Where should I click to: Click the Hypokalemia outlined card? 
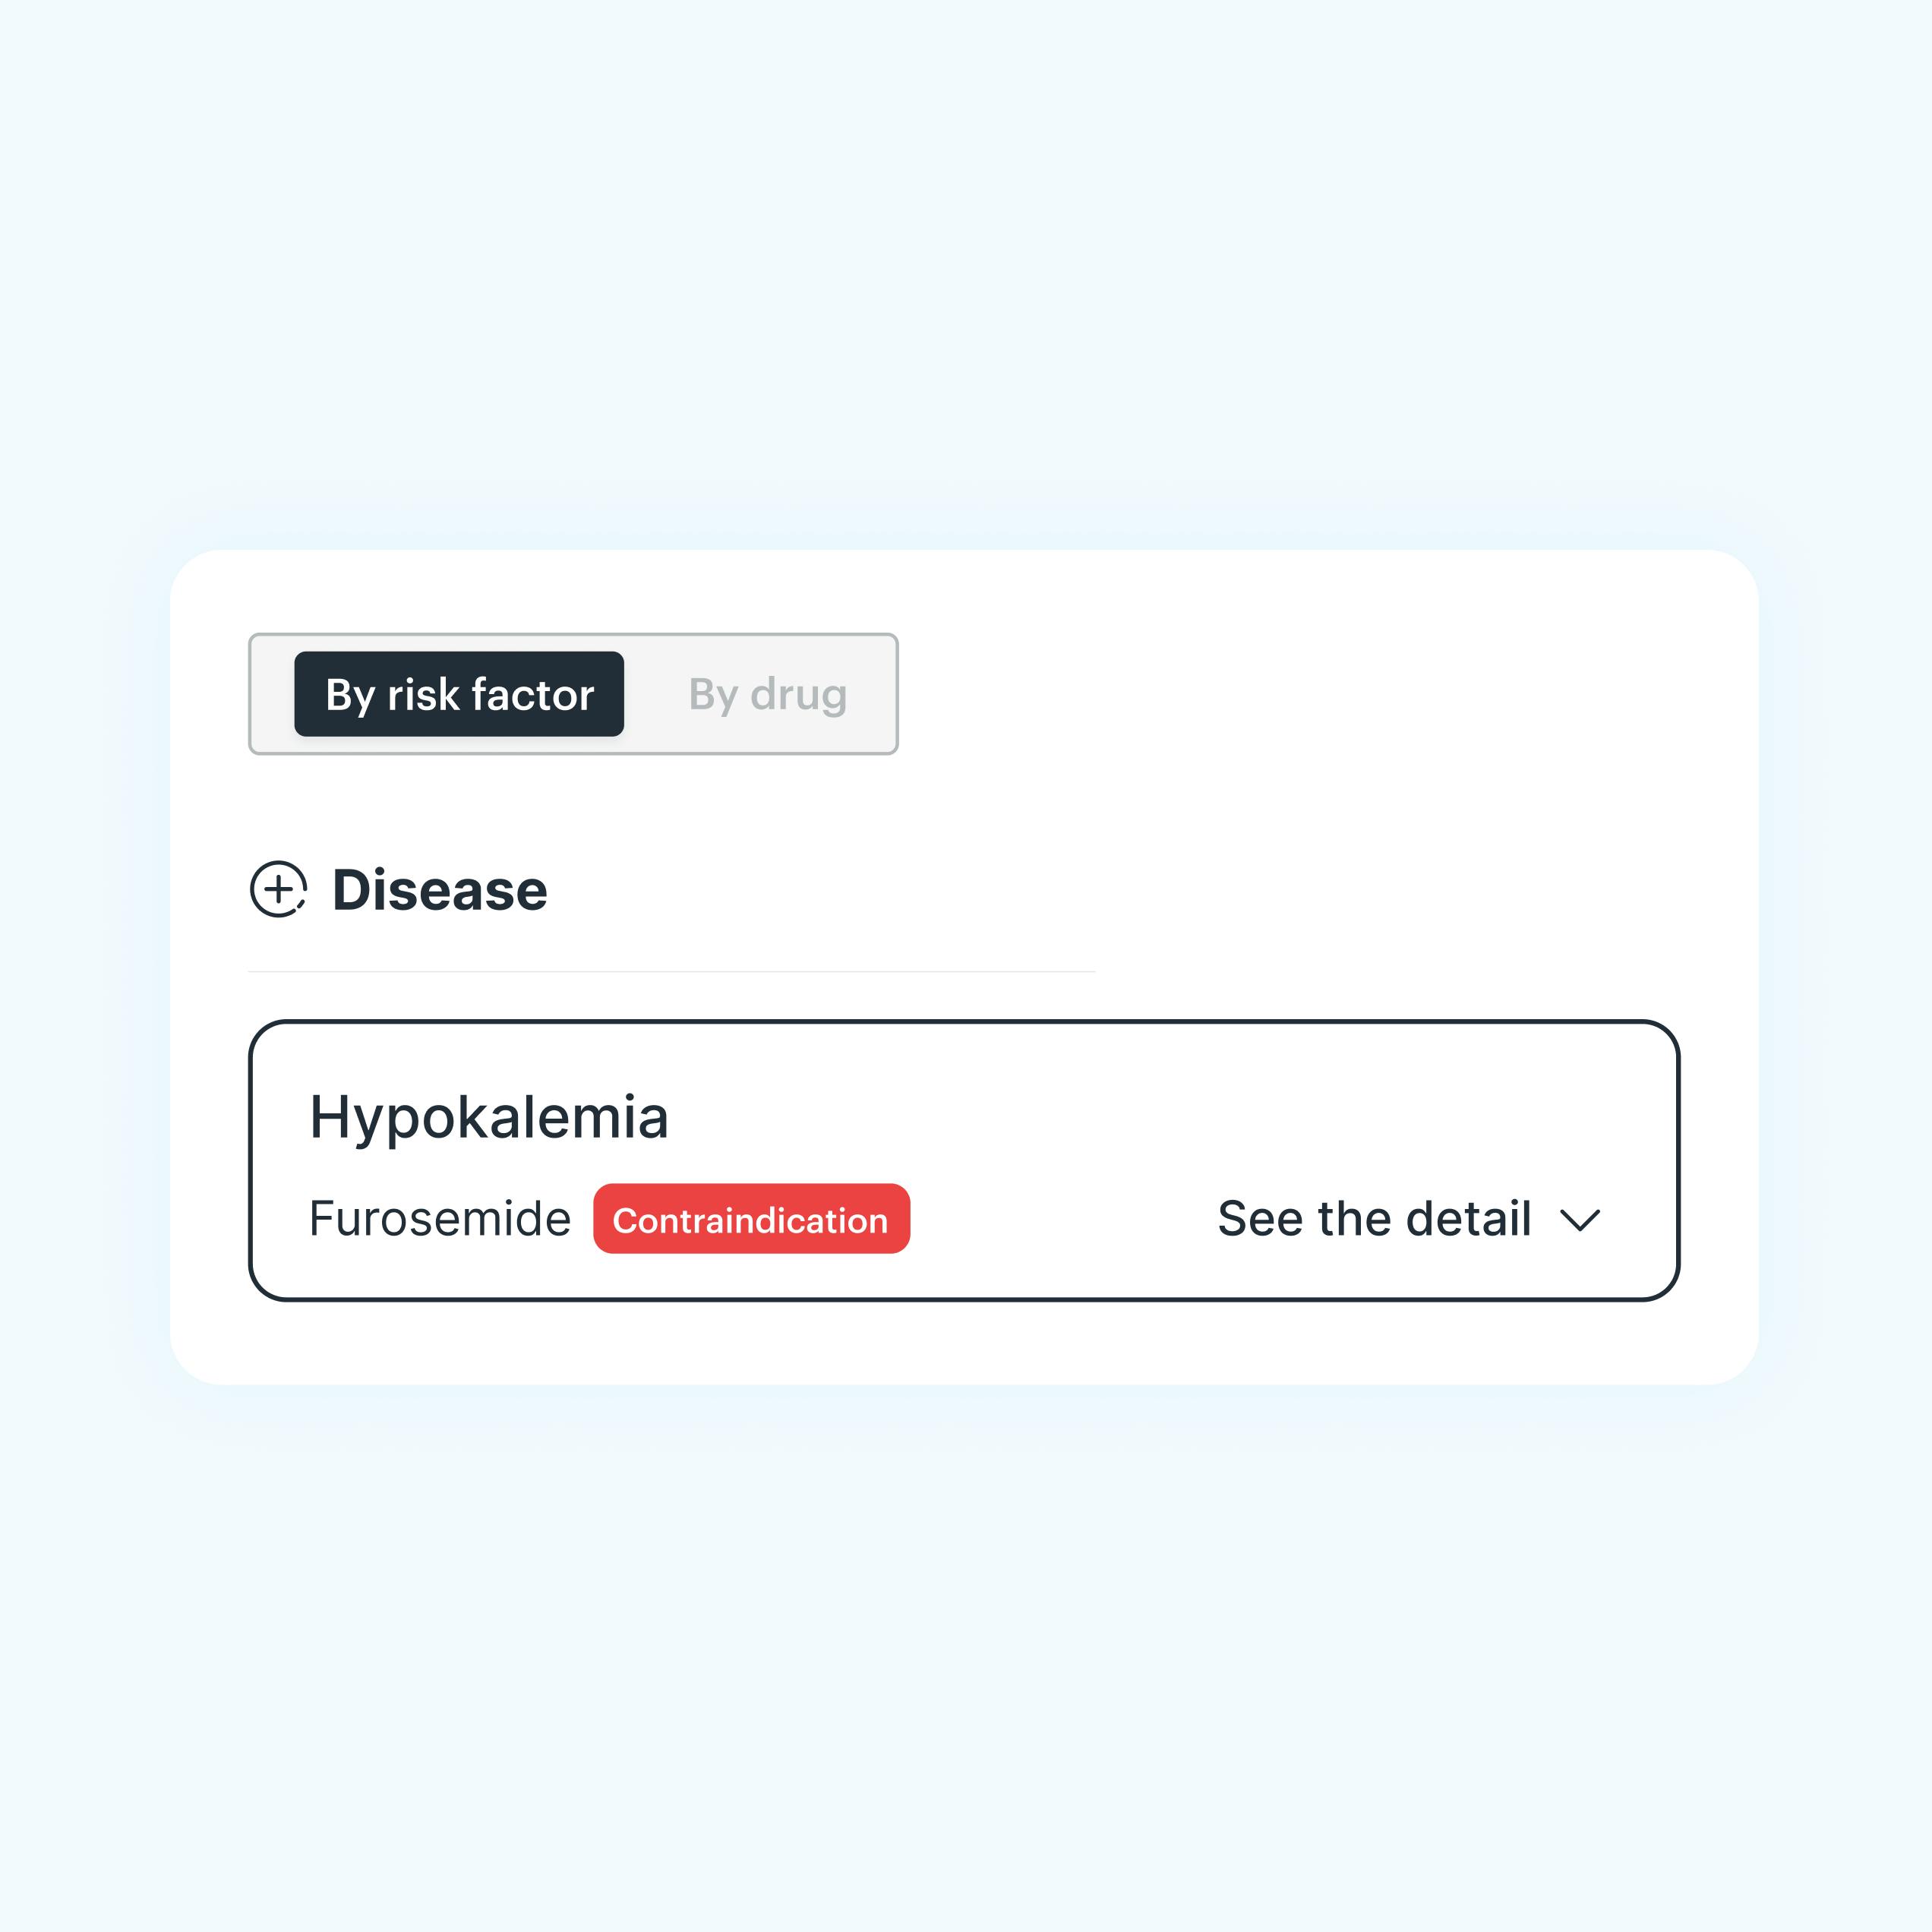tap(964, 1161)
